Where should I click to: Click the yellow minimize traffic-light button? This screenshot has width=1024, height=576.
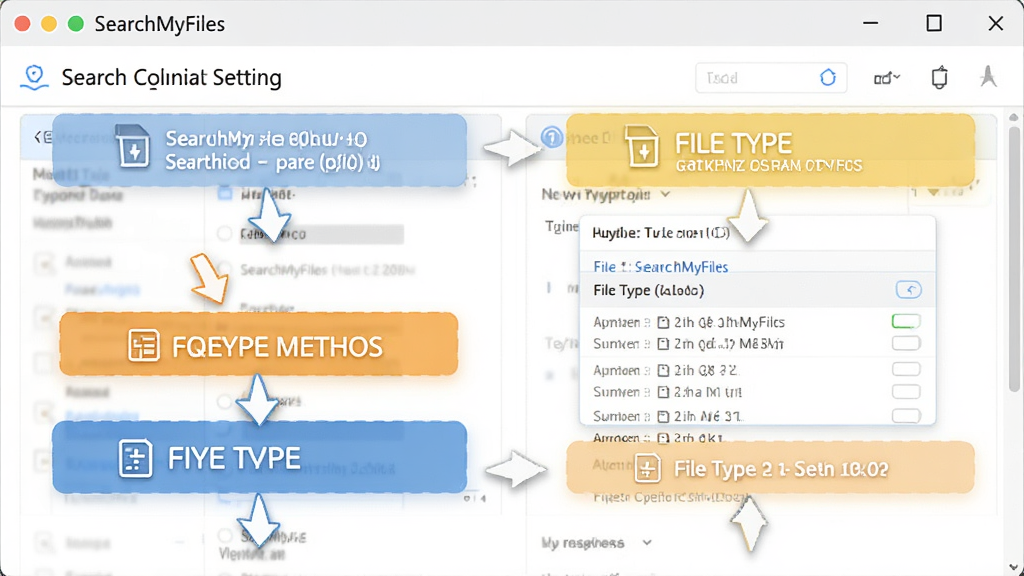49,24
